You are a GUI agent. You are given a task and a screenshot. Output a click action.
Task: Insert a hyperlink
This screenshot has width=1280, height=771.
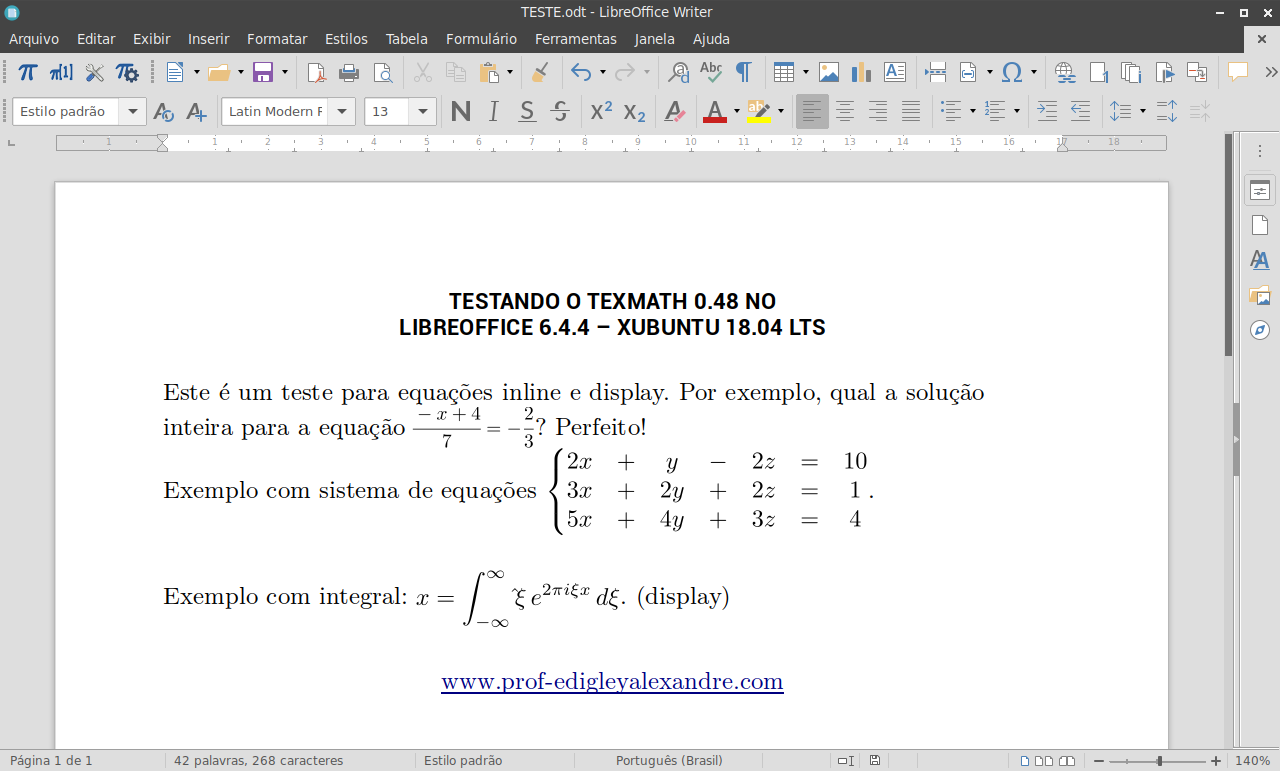[1065, 72]
